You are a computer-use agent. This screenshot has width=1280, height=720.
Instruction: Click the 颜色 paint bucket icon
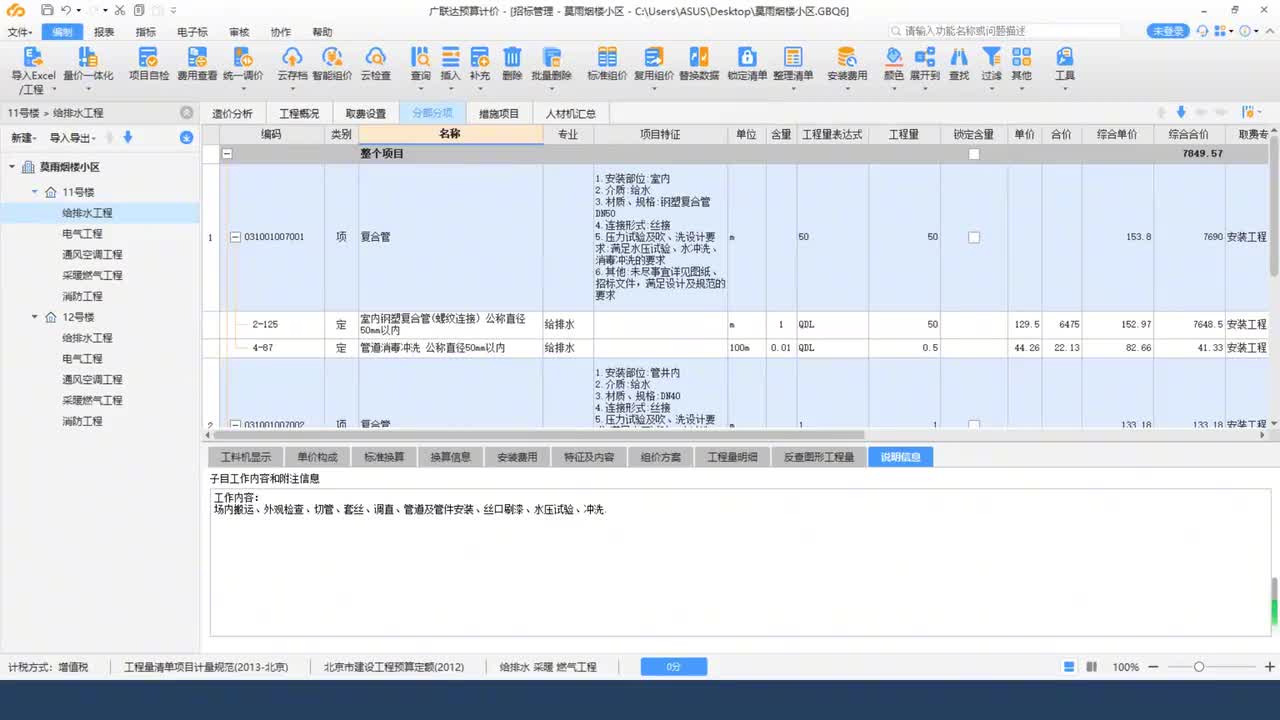(x=893, y=57)
